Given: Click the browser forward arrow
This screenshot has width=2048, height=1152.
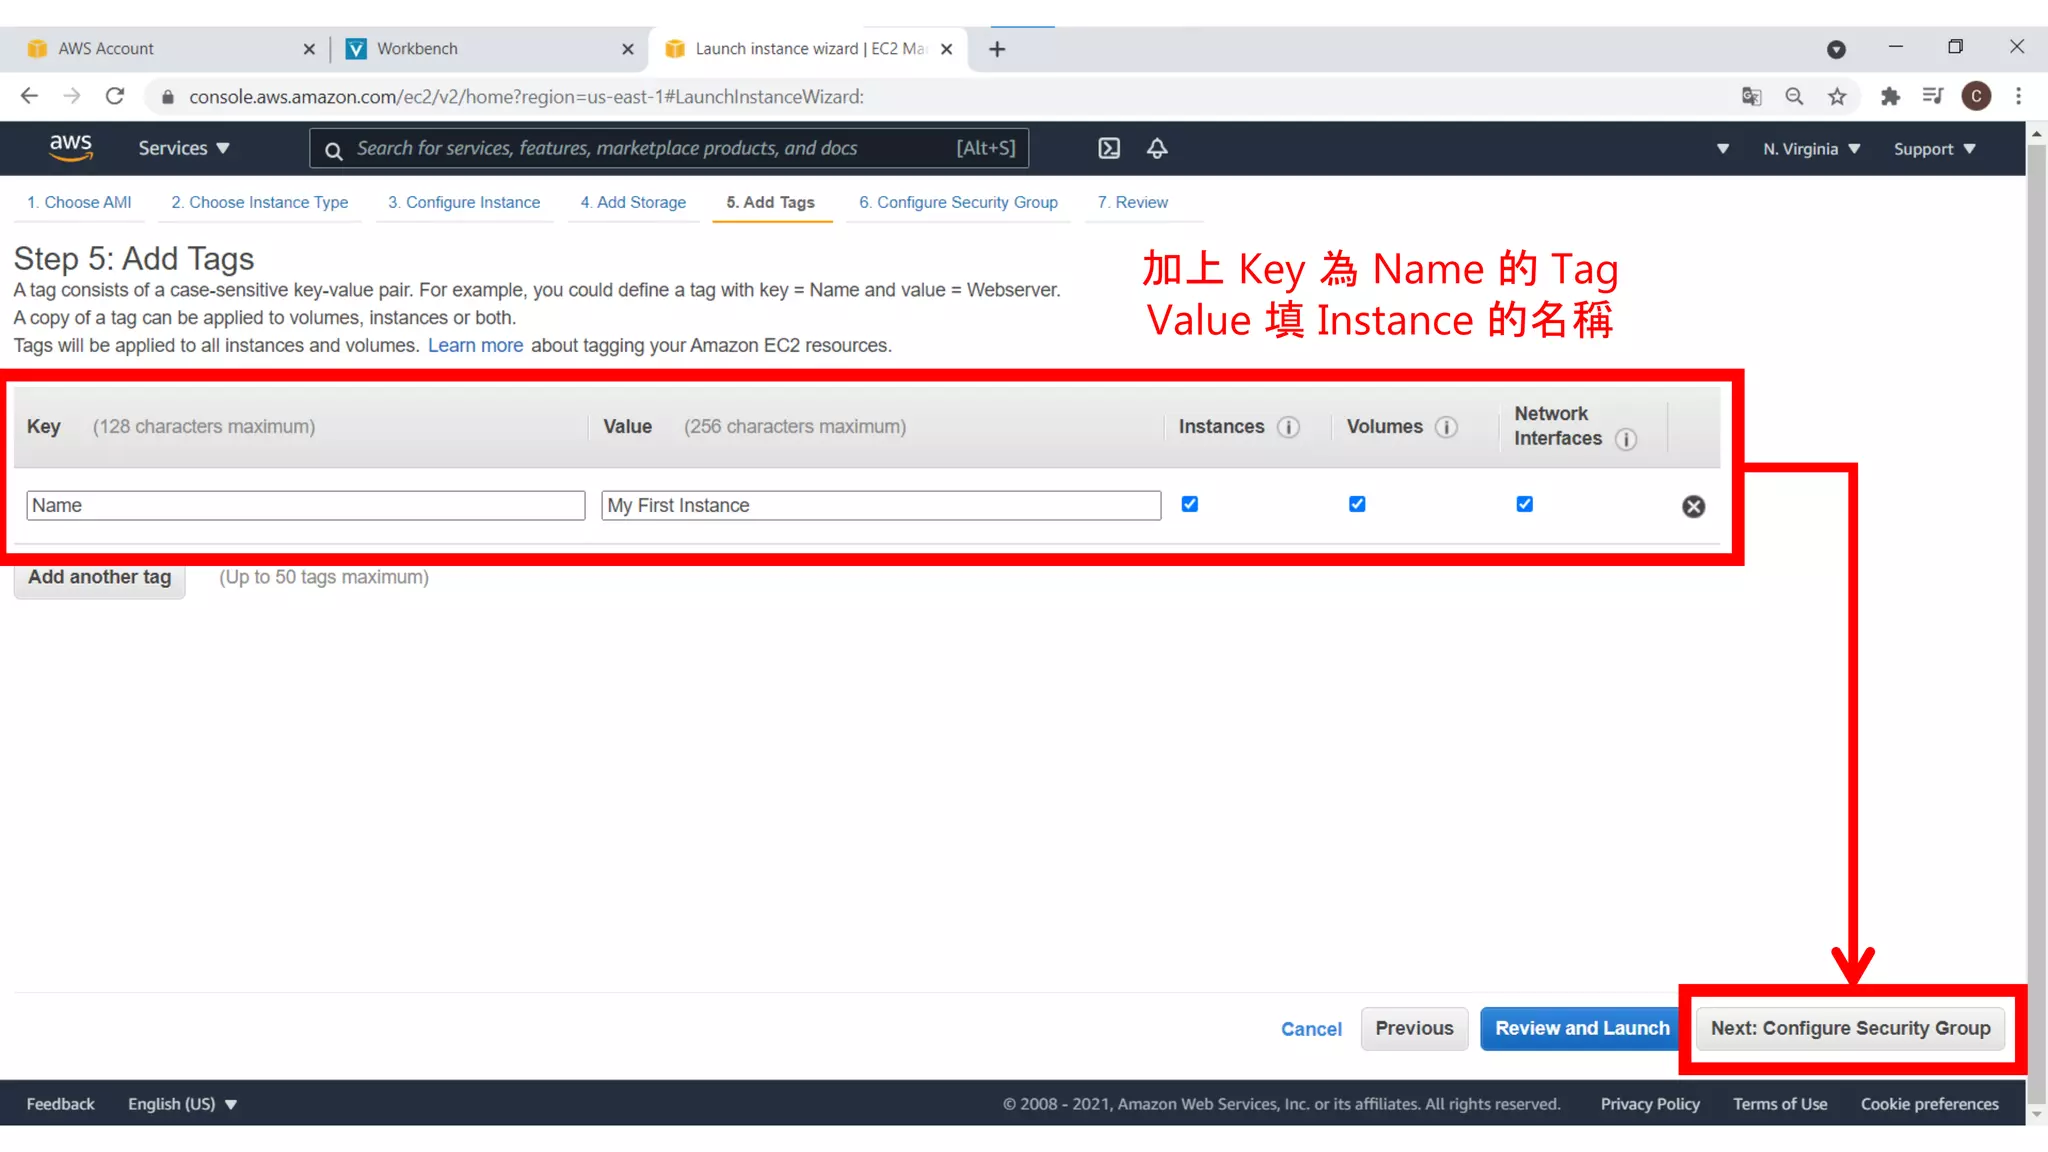Looking at the screenshot, I should click(x=72, y=96).
